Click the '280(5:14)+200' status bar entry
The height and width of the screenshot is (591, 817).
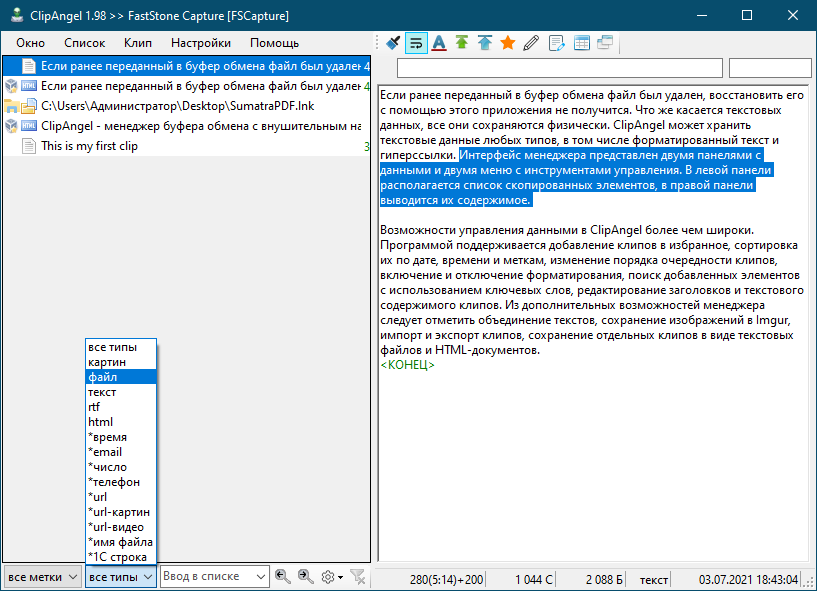(x=447, y=580)
